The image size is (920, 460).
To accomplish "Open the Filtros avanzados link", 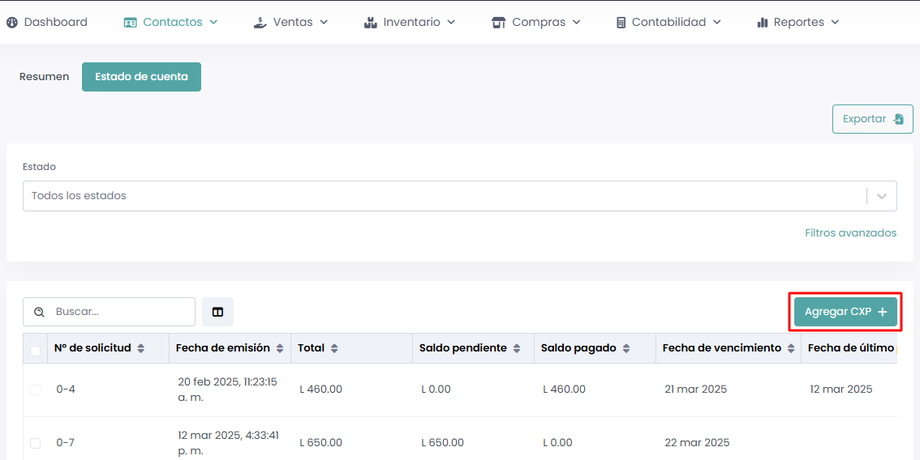I will point(850,233).
